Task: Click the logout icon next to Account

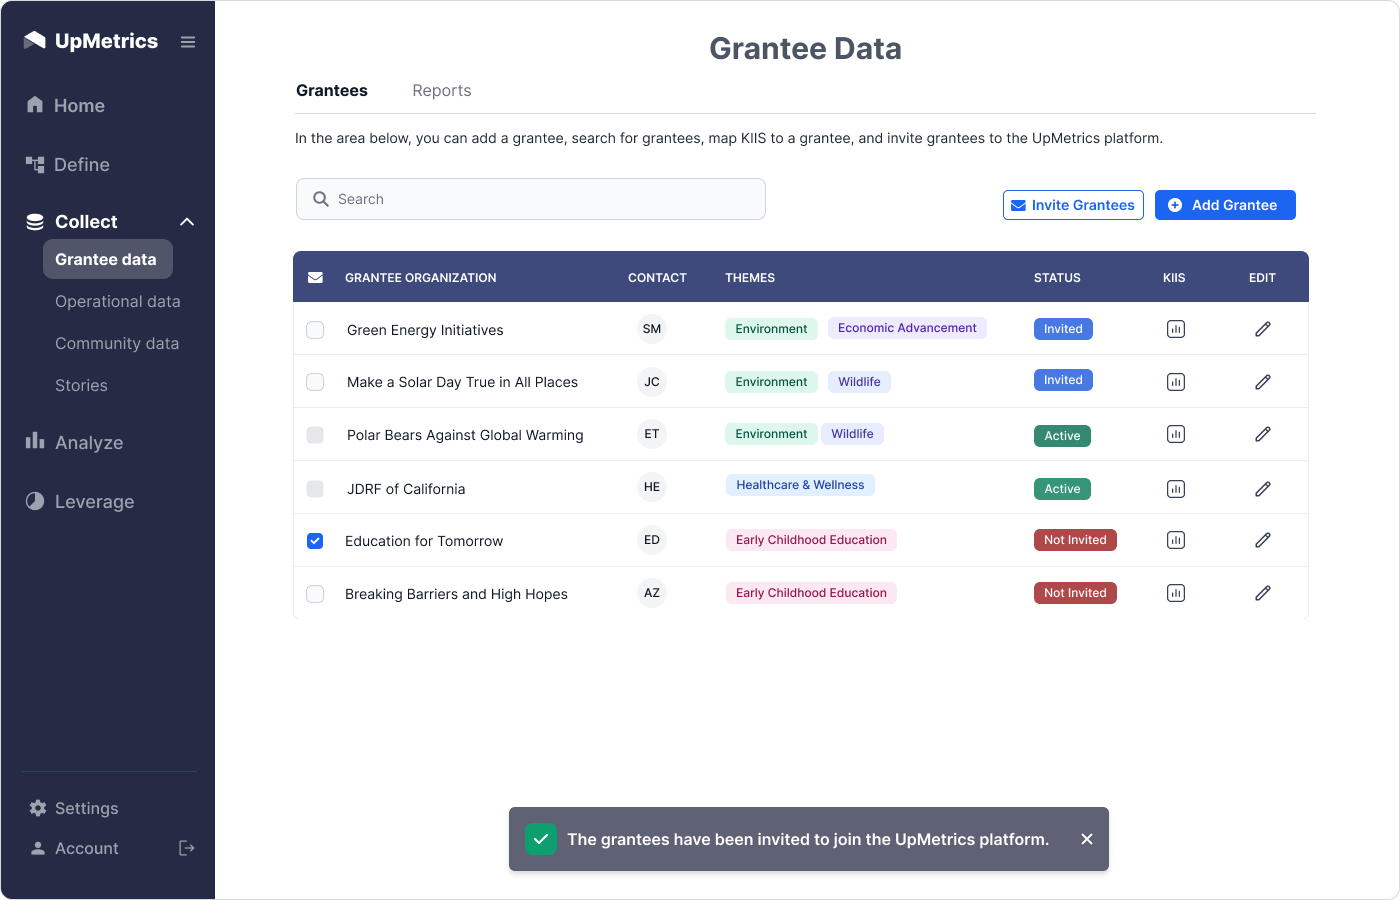Action: click(x=186, y=848)
